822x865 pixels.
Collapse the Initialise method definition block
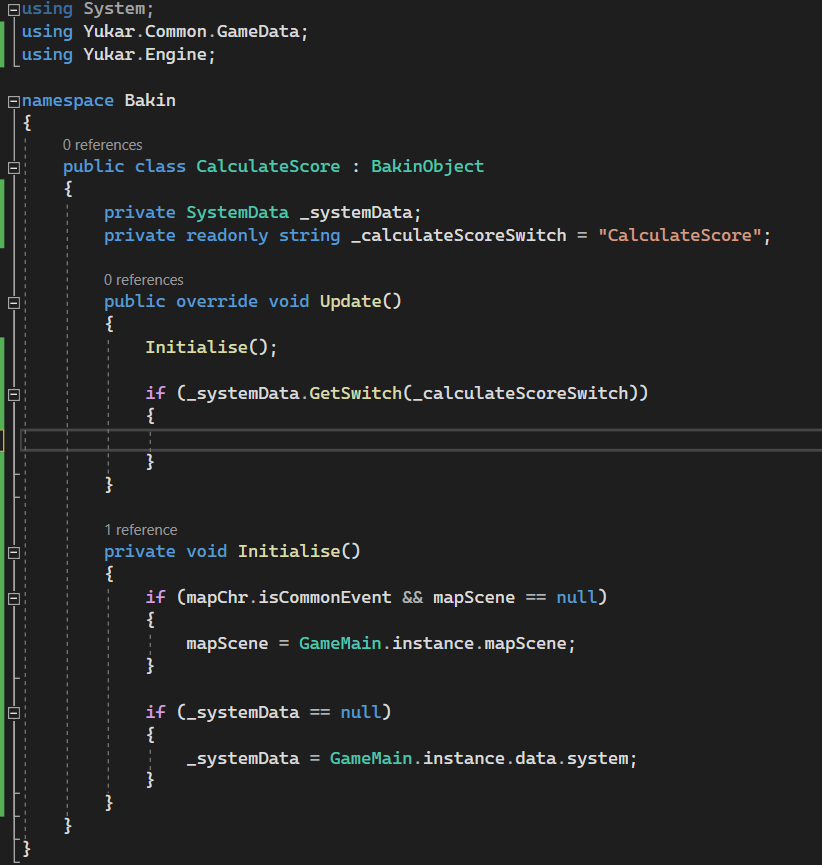(x=14, y=552)
